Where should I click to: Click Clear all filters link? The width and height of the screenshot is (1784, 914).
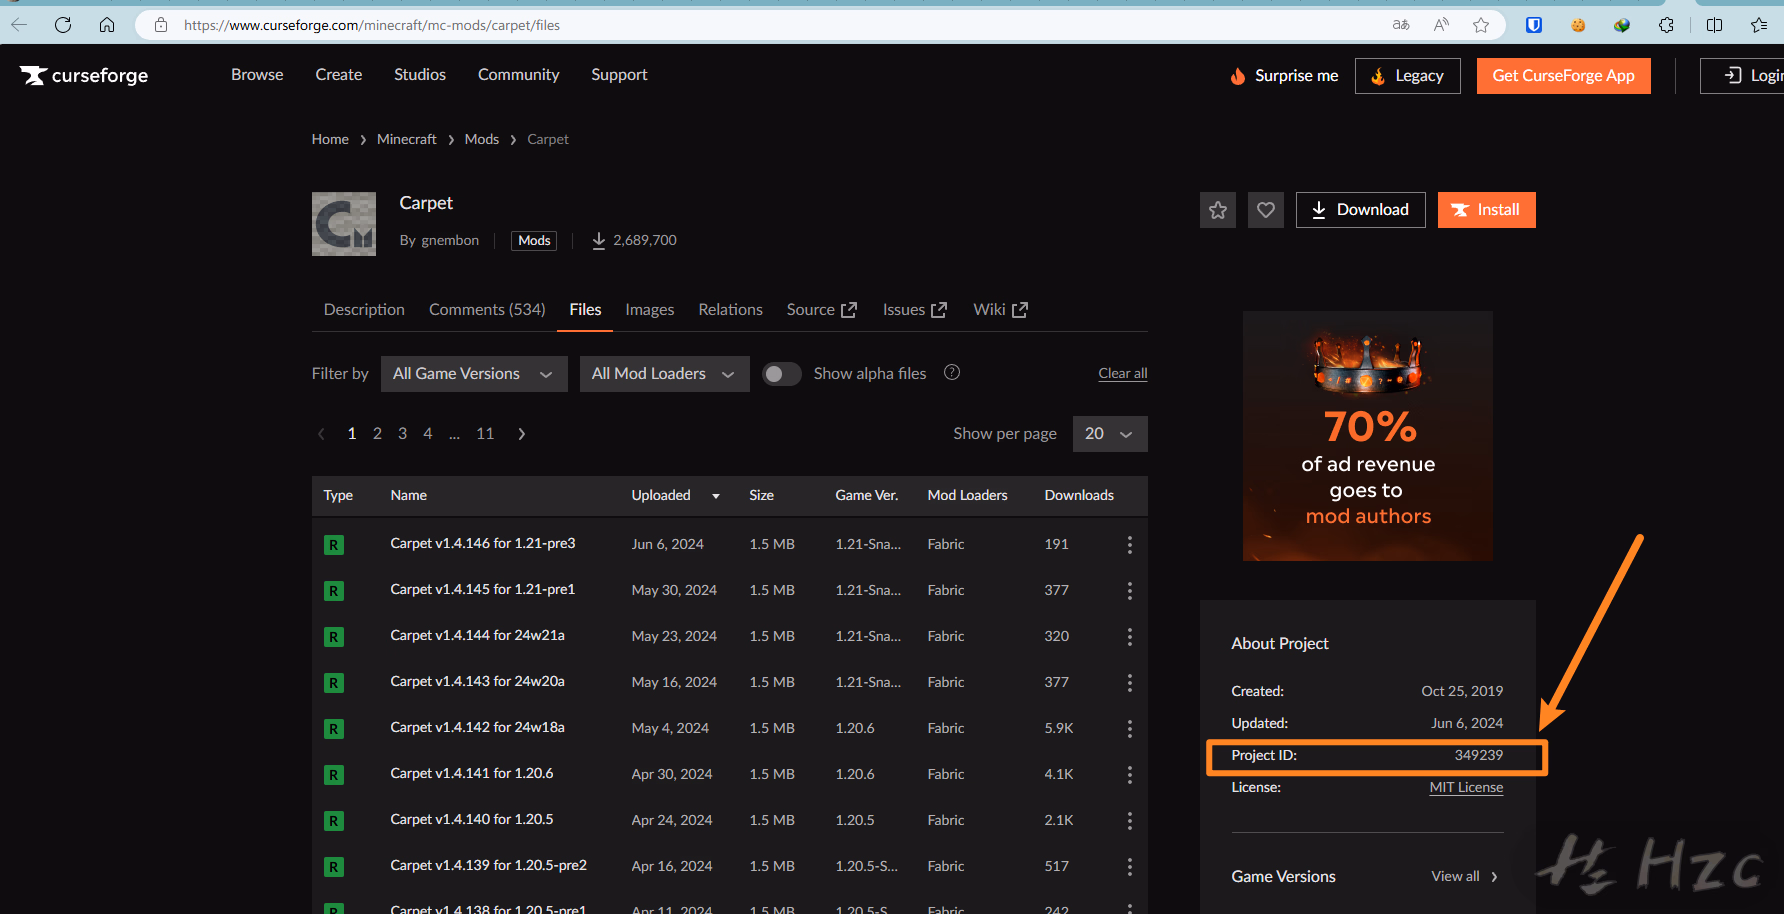1123,373
